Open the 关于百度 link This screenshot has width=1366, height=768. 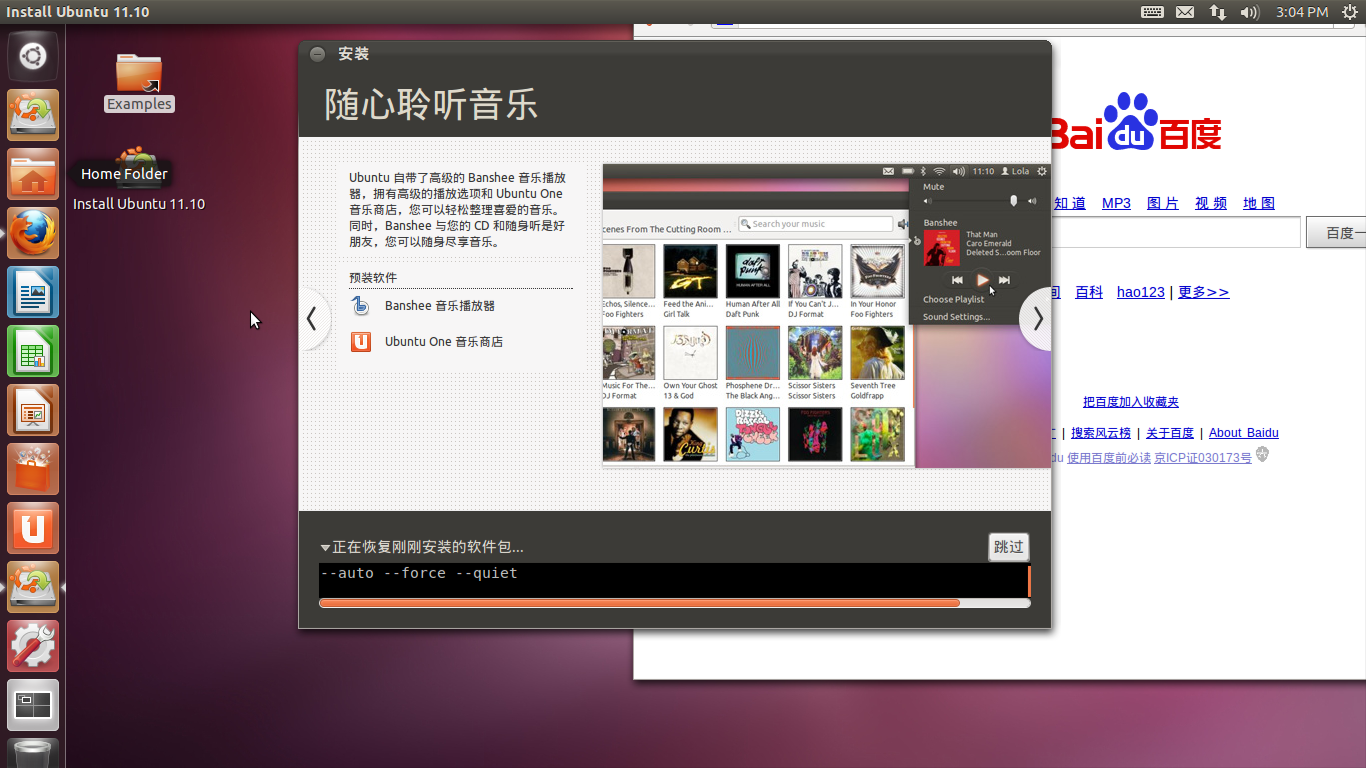[x=1170, y=433]
